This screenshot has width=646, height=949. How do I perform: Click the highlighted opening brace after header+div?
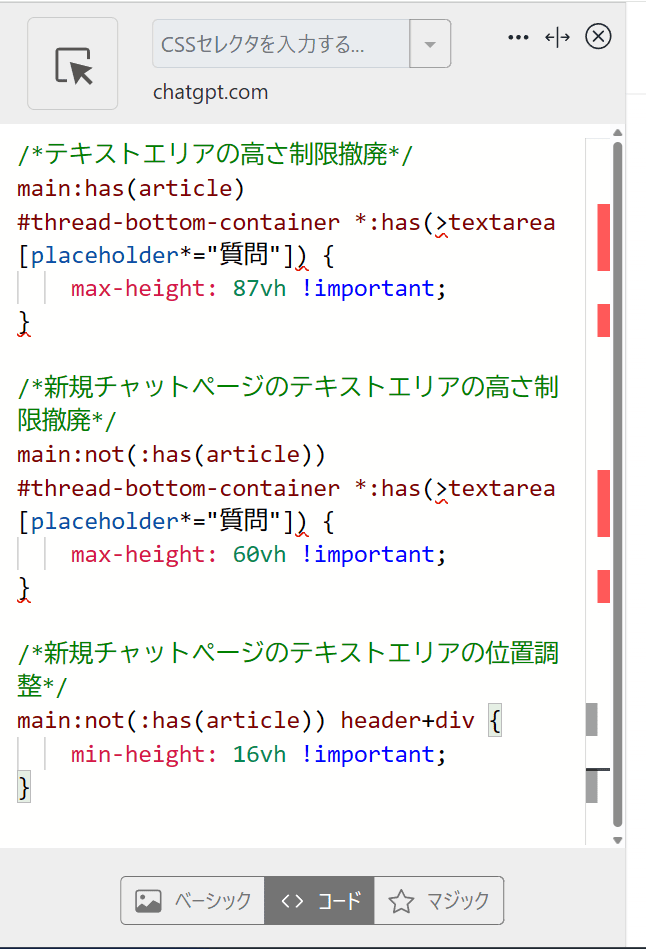(495, 721)
